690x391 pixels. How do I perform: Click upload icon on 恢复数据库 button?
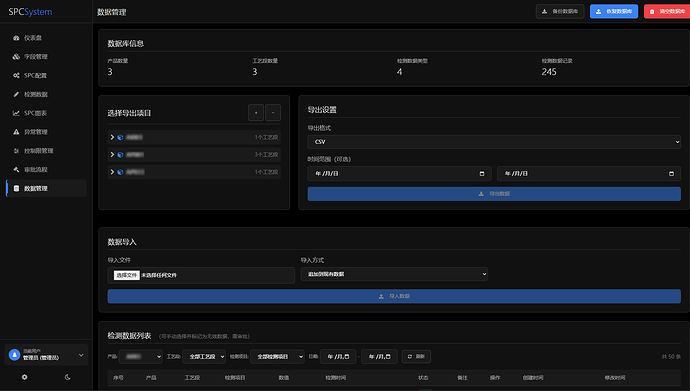(x=598, y=11)
